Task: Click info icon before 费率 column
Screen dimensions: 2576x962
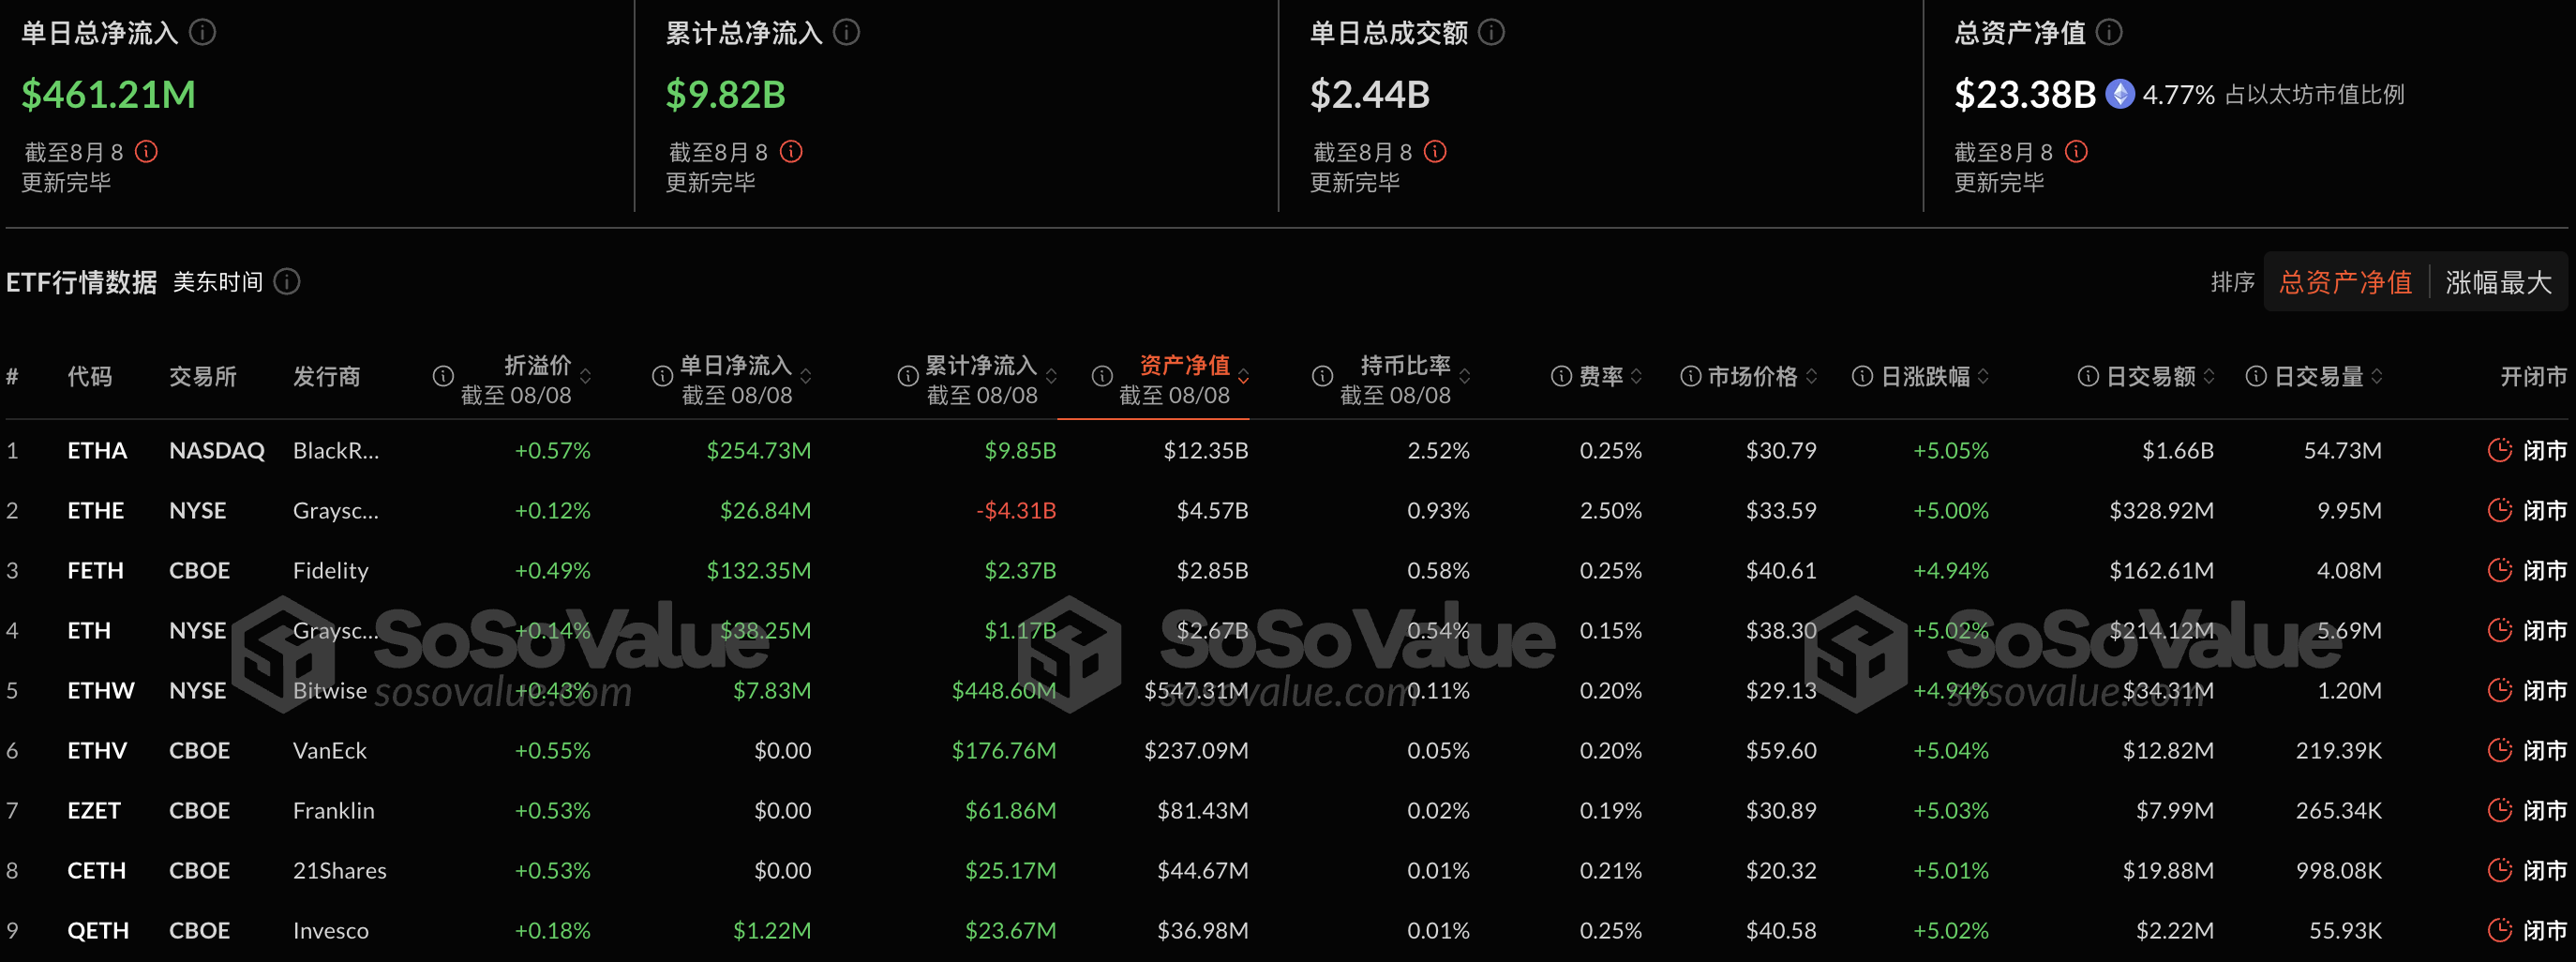Action: [x=1561, y=376]
